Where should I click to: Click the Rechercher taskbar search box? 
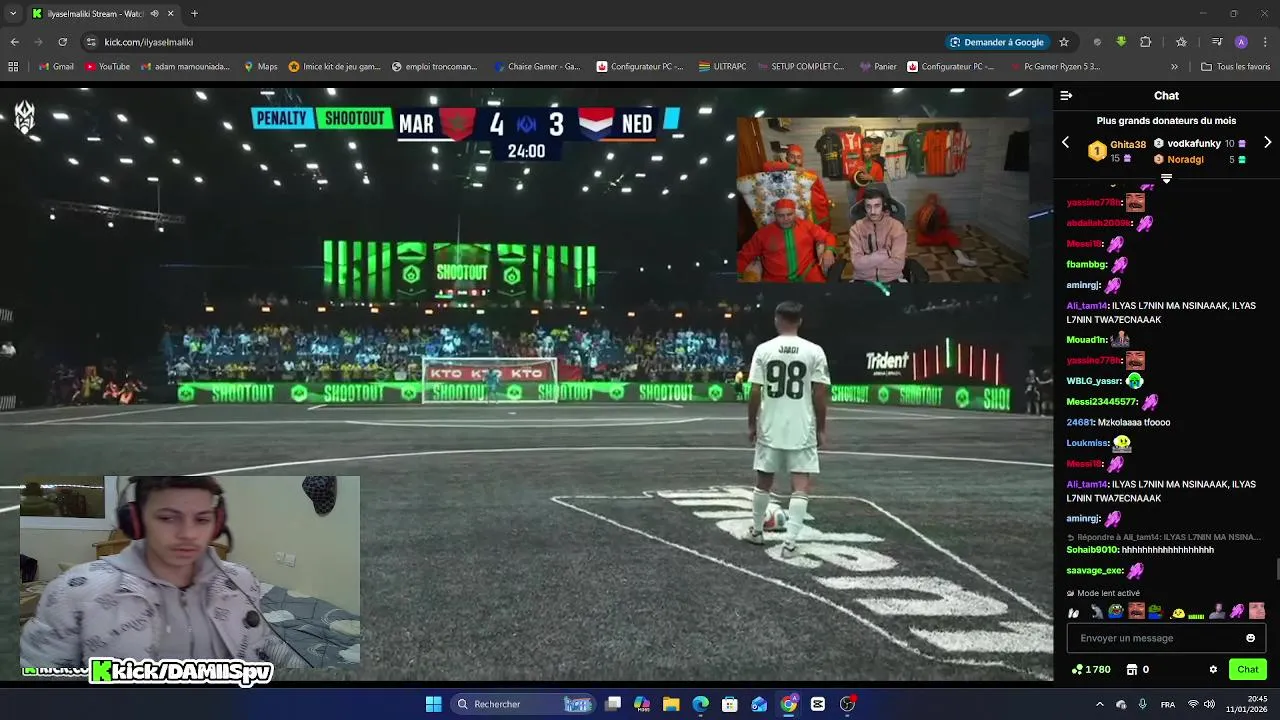click(524, 704)
